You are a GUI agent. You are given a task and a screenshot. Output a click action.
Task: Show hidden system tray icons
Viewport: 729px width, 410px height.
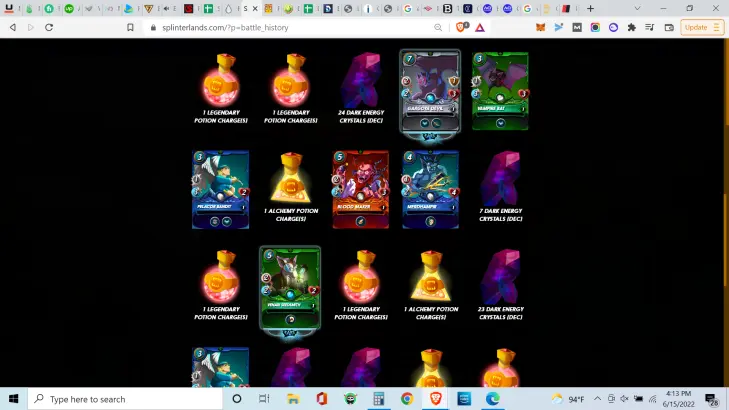pyautogui.click(x=597, y=399)
